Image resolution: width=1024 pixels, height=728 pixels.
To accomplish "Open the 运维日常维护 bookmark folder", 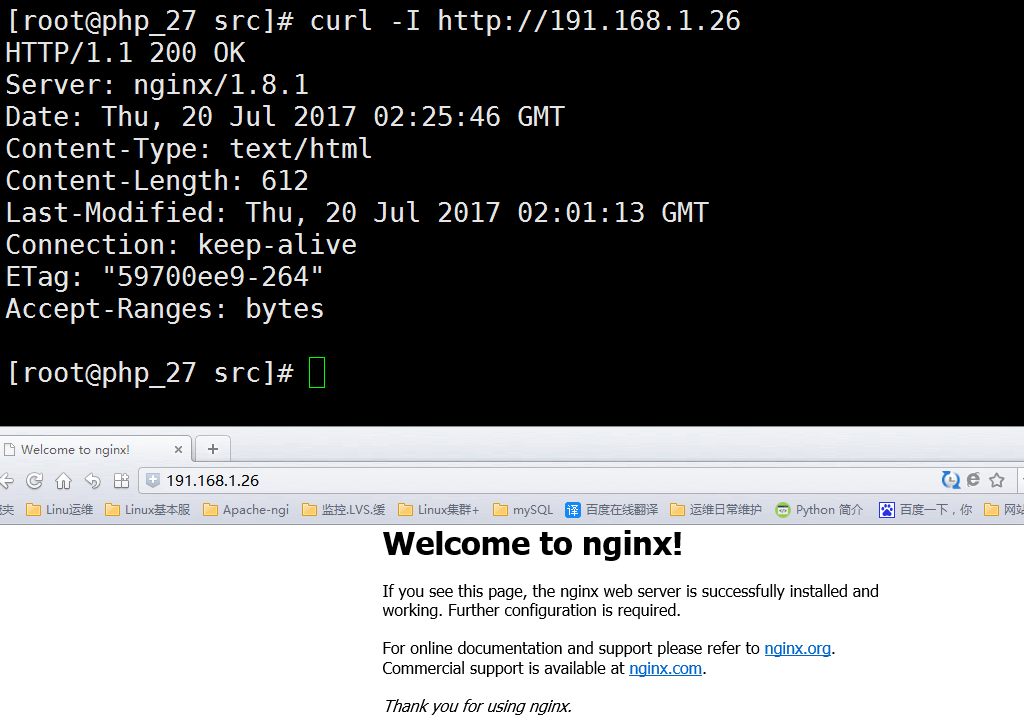I will pyautogui.click(x=716, y=510).
